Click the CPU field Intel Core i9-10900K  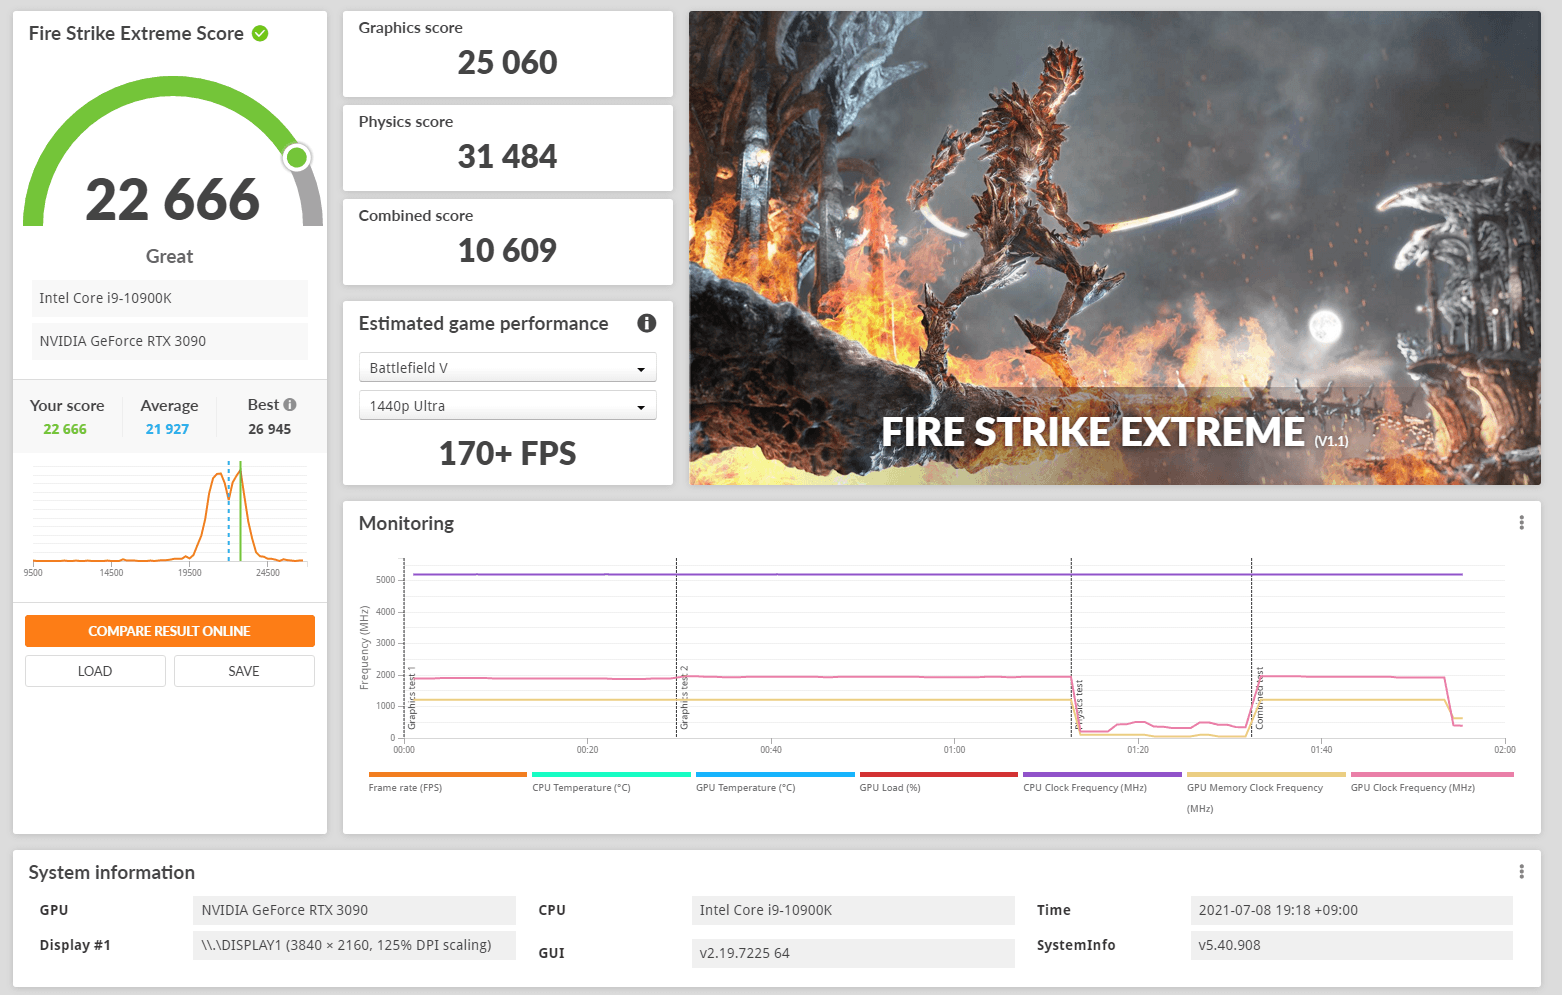[853, 910]
